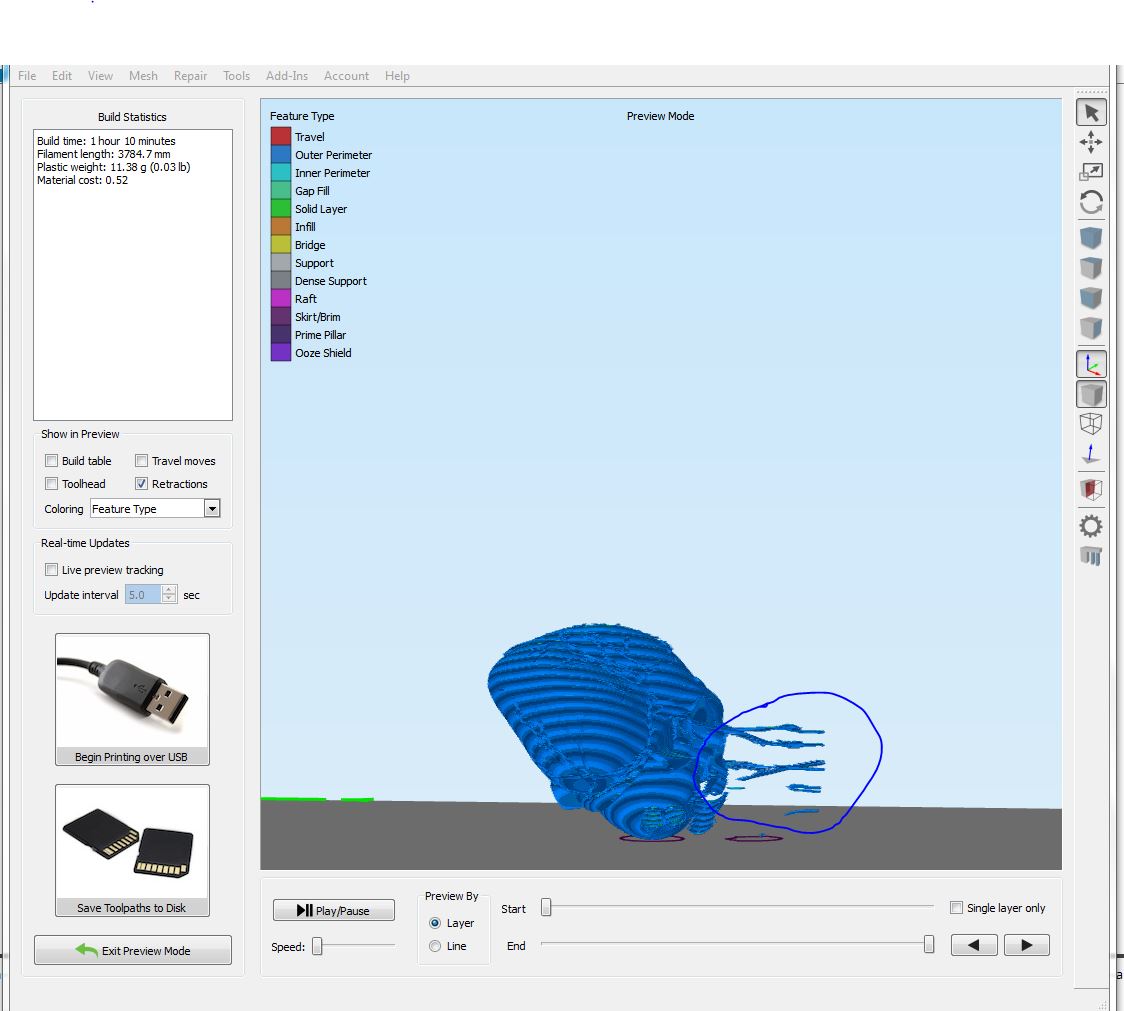Open the cross-section view tool

click(x=1091, y=490)
